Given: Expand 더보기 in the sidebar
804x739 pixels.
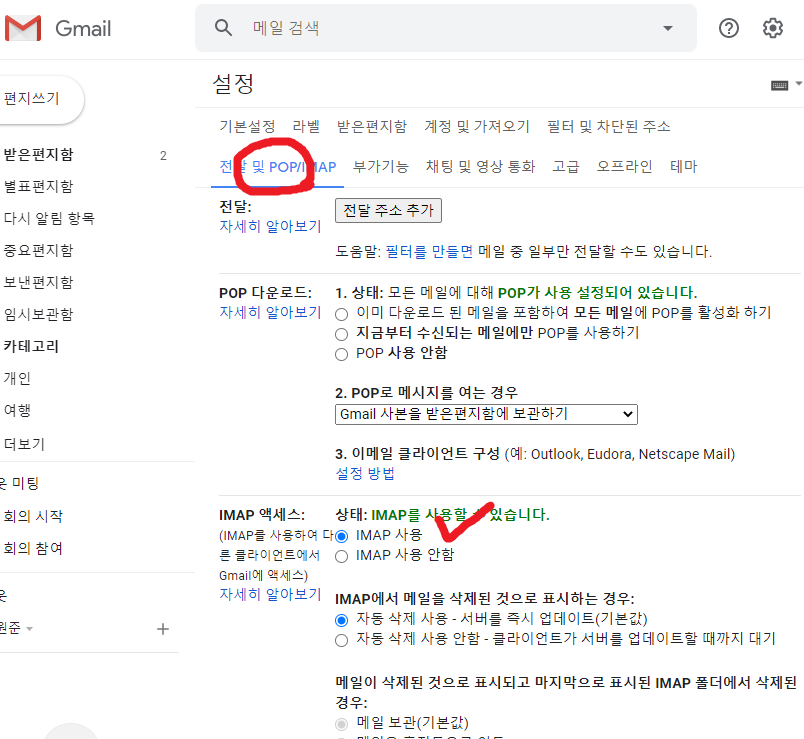Looking at the screenshot, I should coord(24,444).
